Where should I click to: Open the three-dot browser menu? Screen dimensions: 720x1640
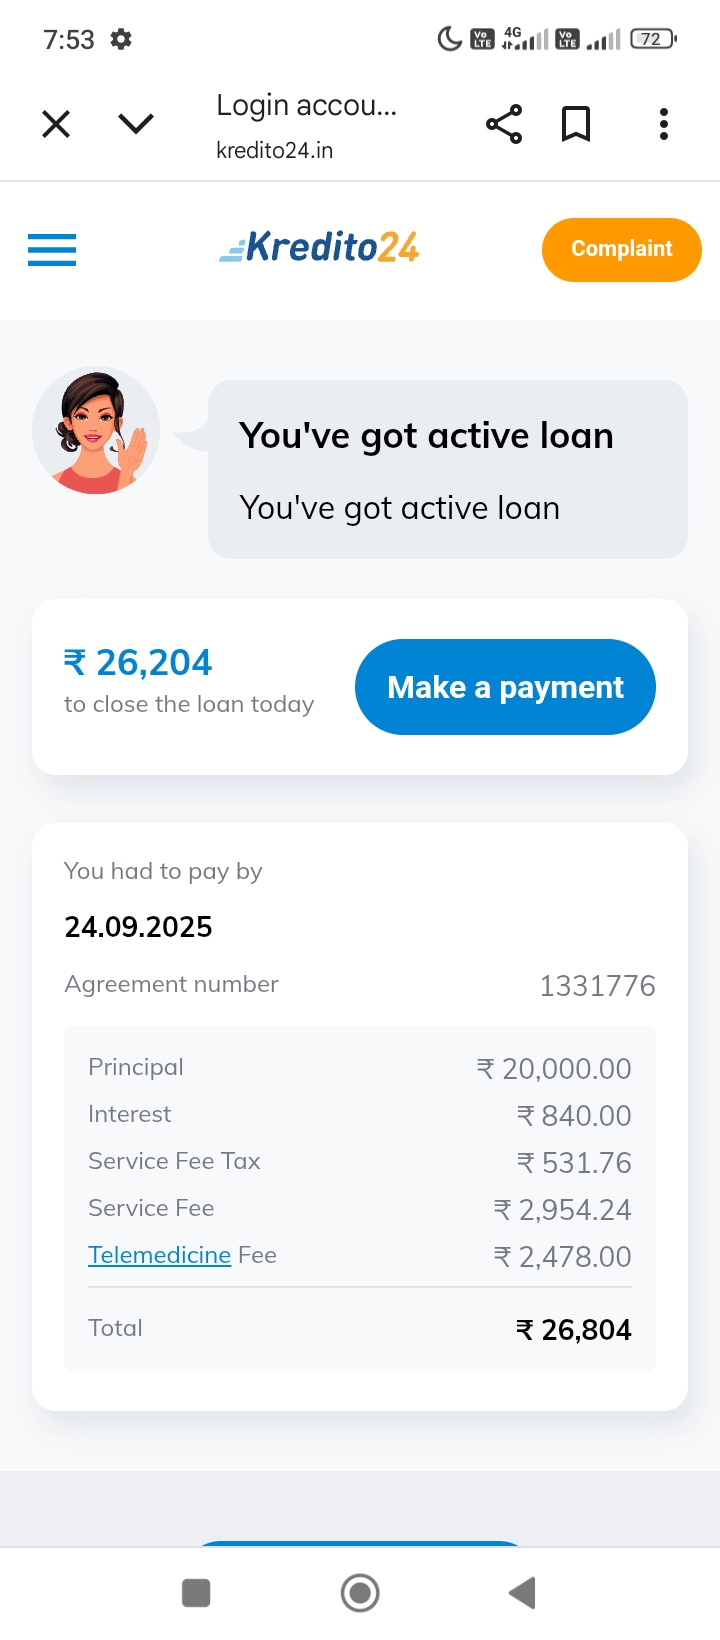coord(663,124)
